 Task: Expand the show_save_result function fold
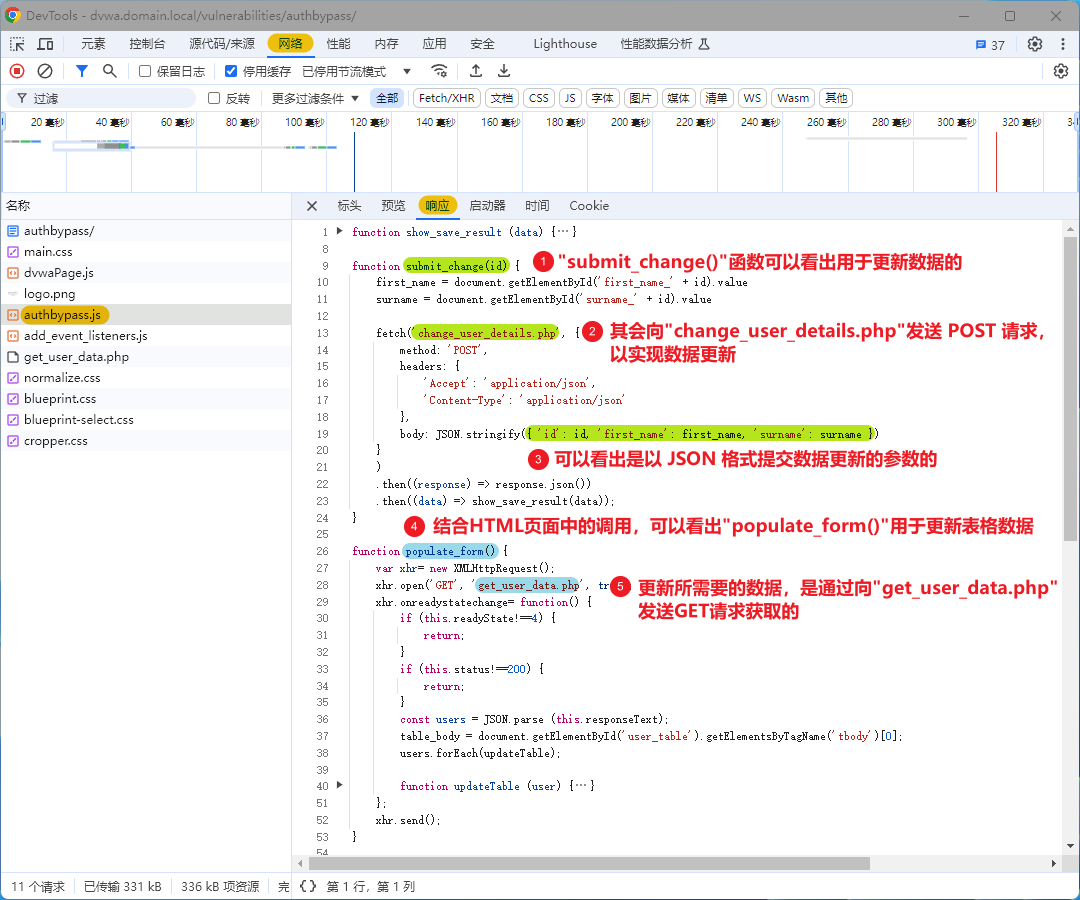point(340,231)
